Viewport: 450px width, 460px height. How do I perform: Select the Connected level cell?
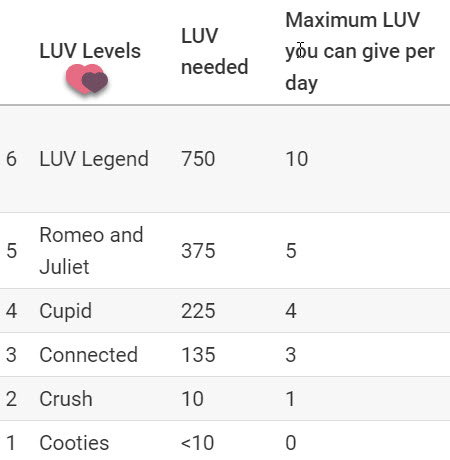point(88,355)
